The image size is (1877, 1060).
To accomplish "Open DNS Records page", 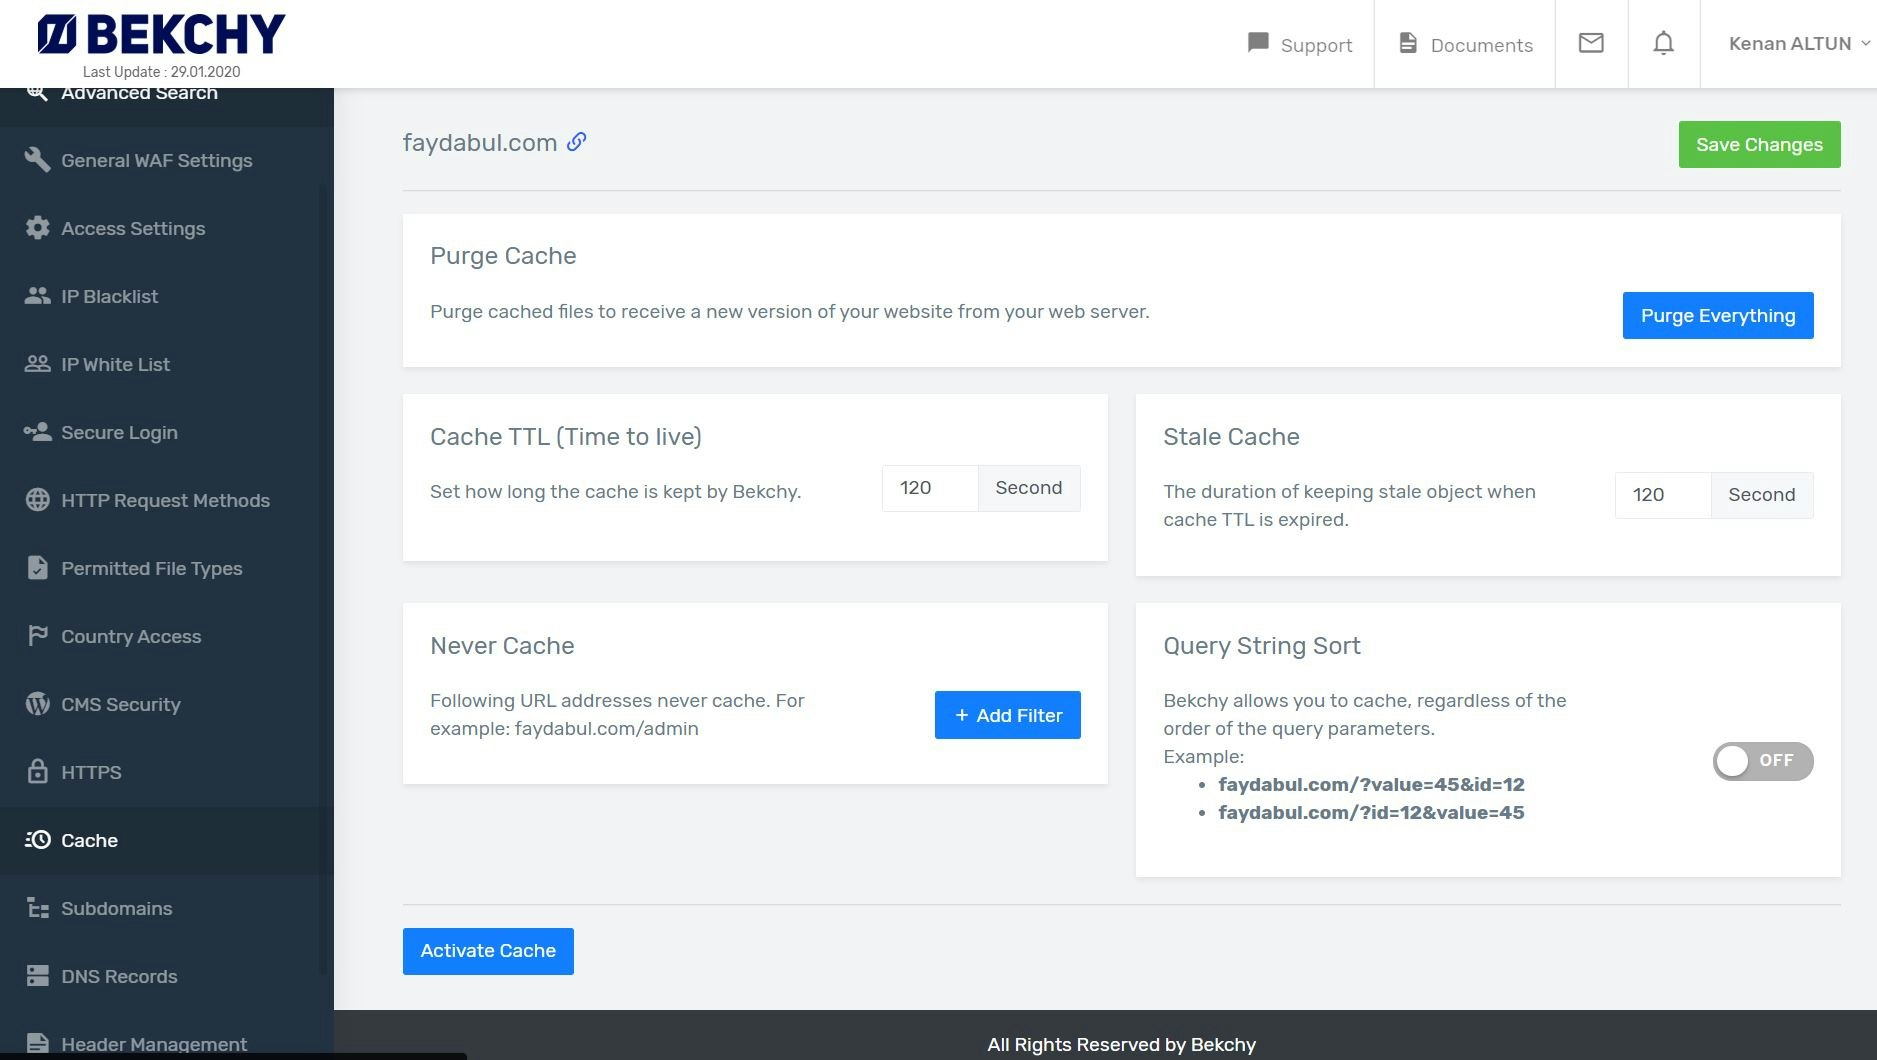I will pyautogui.click(x=167, y=976).
